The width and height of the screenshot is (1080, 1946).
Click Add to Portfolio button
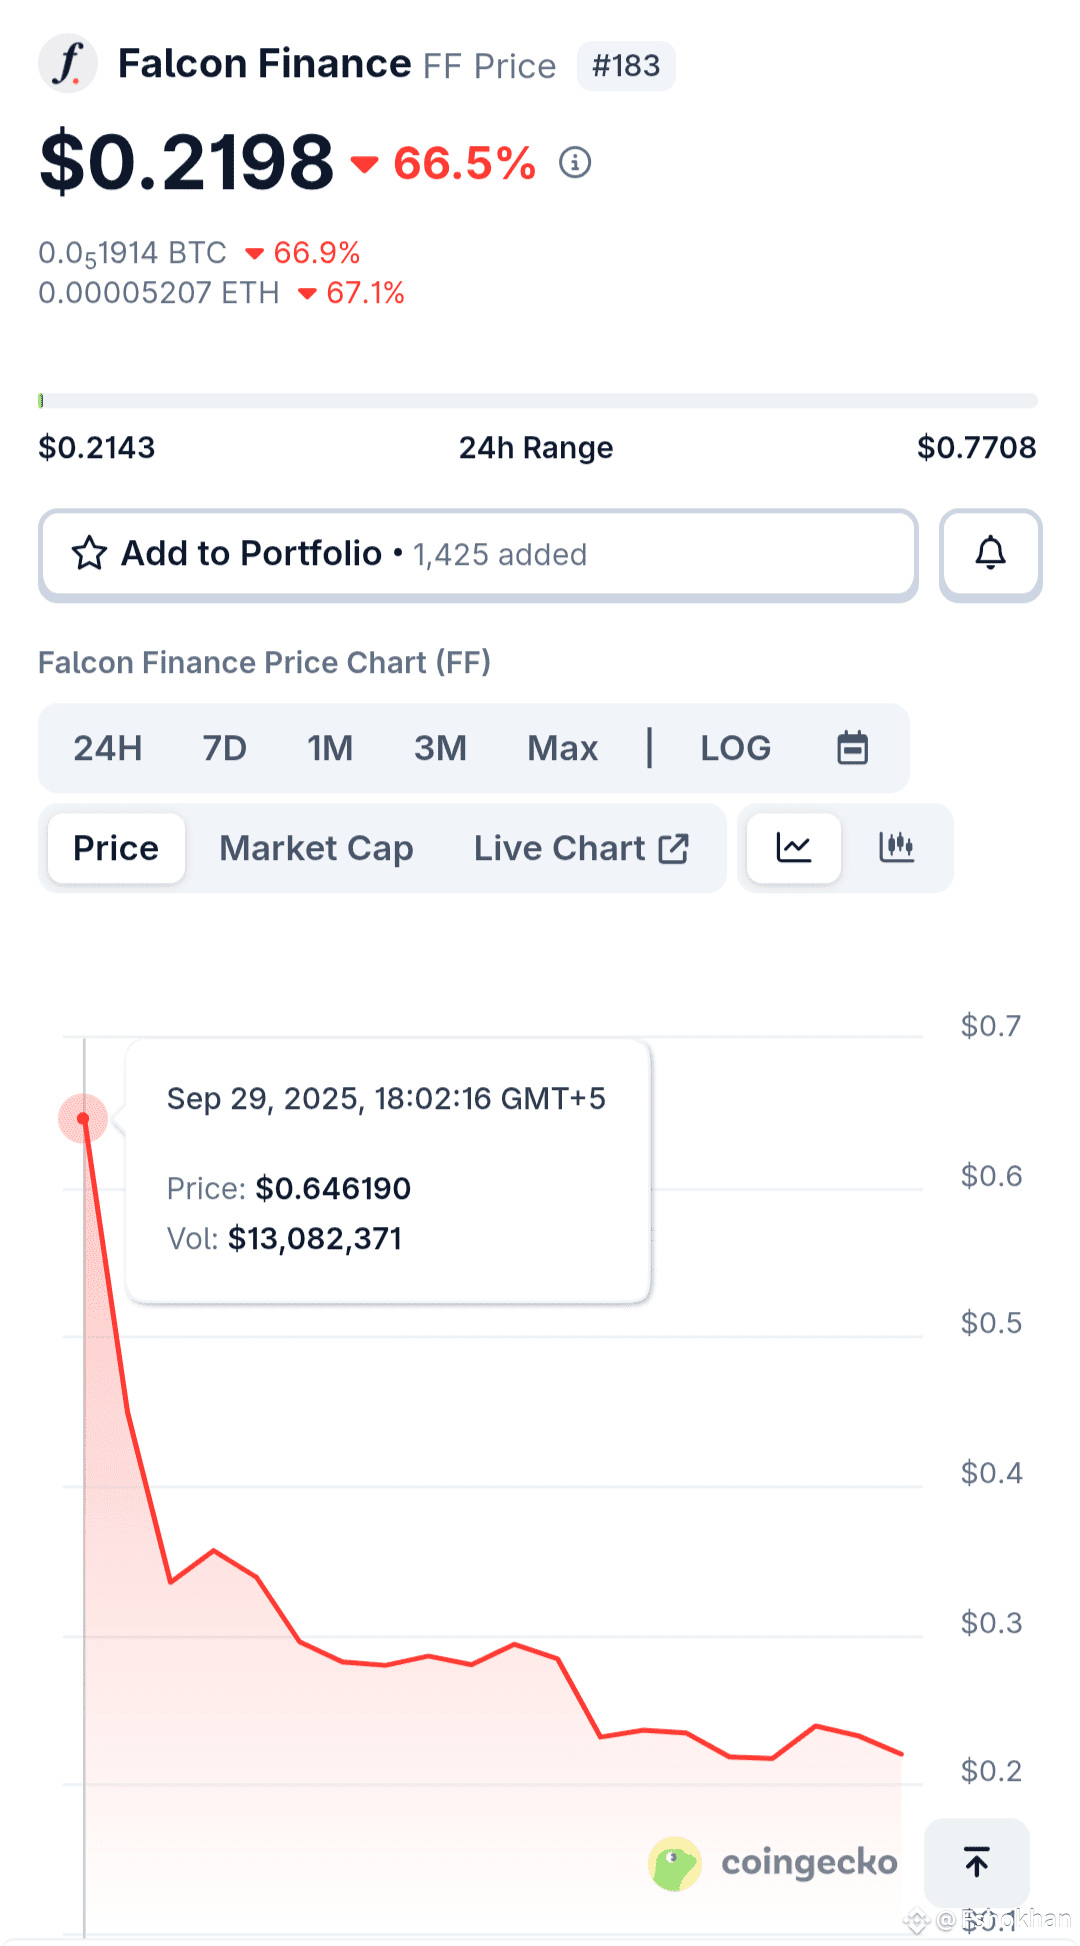(x=478, y=554)
